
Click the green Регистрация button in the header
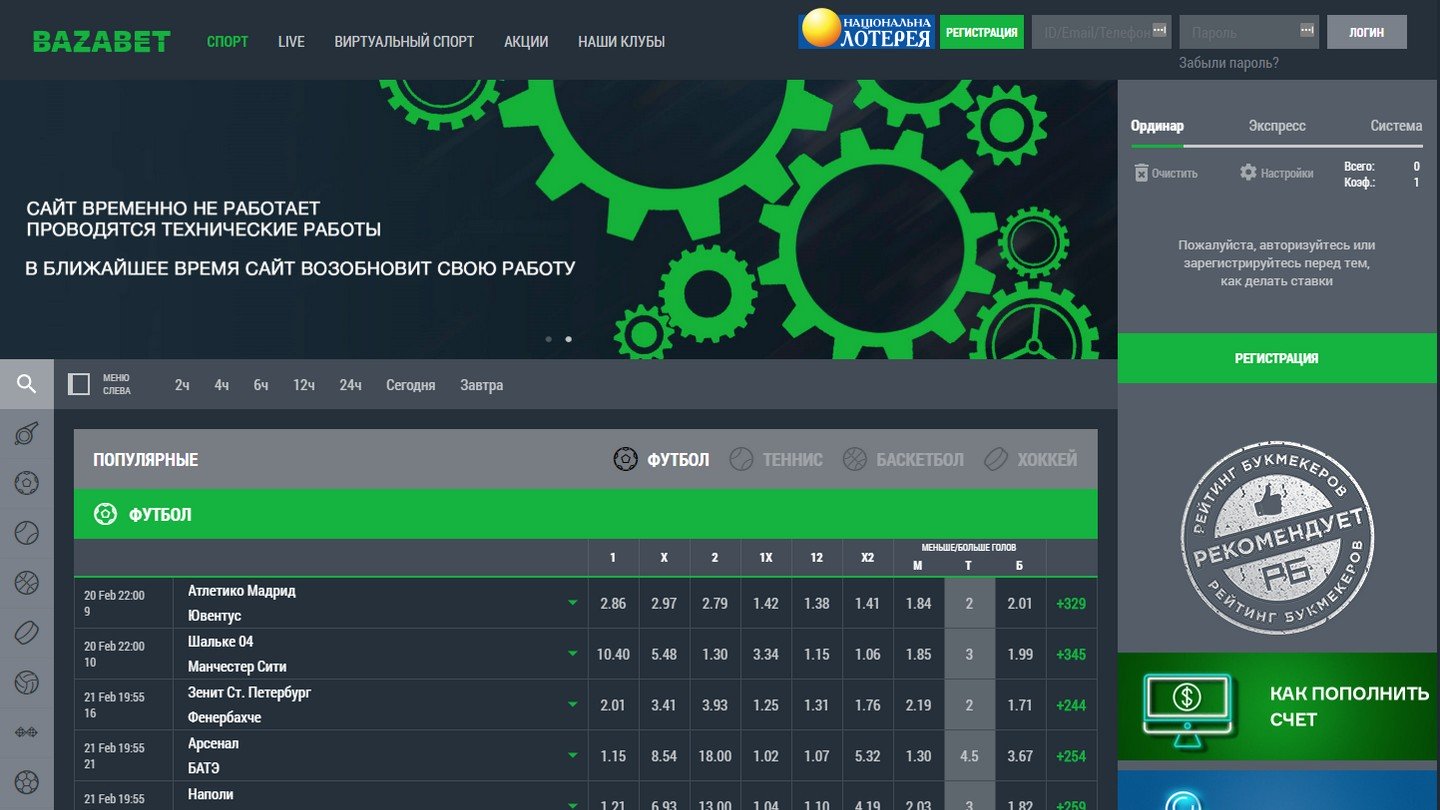[982, 32]
